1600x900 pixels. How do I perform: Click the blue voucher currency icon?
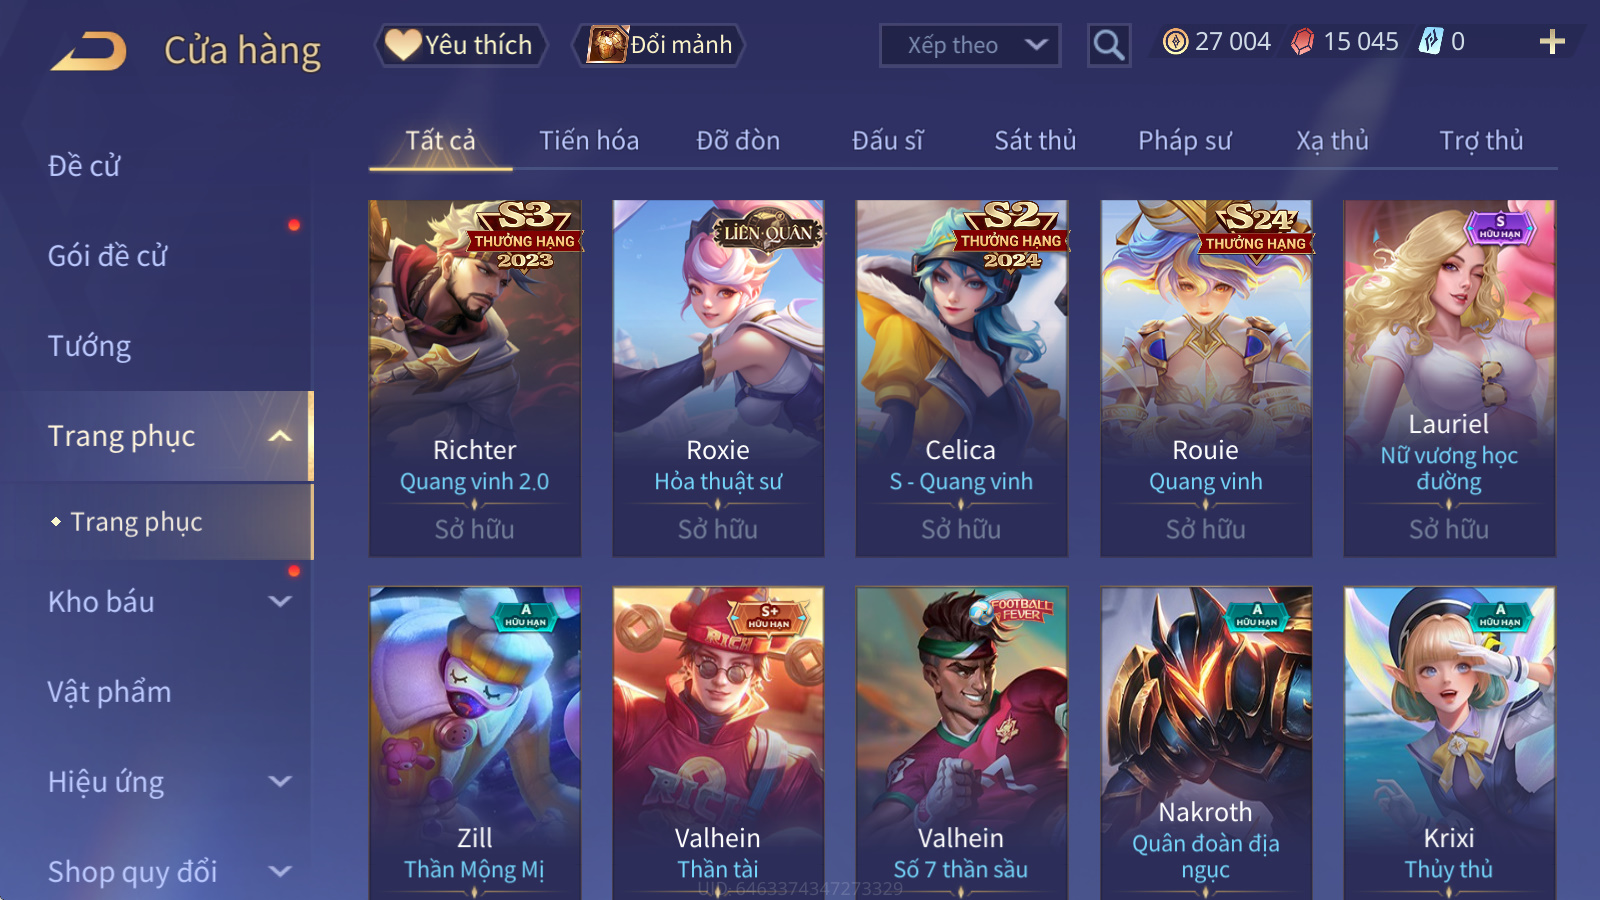coord(1430,42)
